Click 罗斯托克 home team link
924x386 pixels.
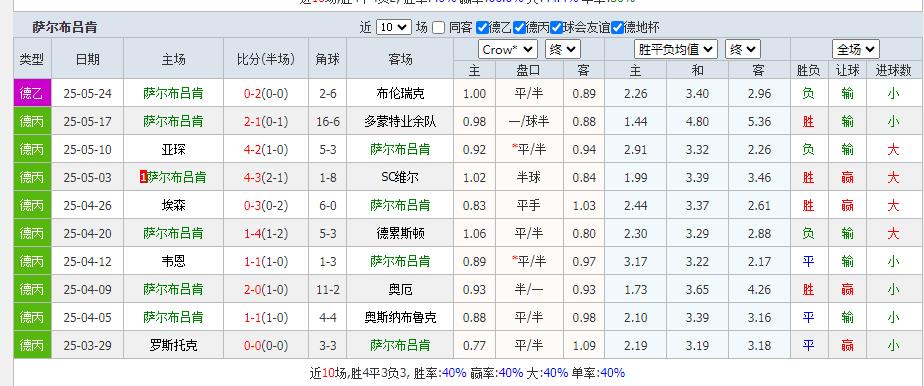tap(173, 345)
